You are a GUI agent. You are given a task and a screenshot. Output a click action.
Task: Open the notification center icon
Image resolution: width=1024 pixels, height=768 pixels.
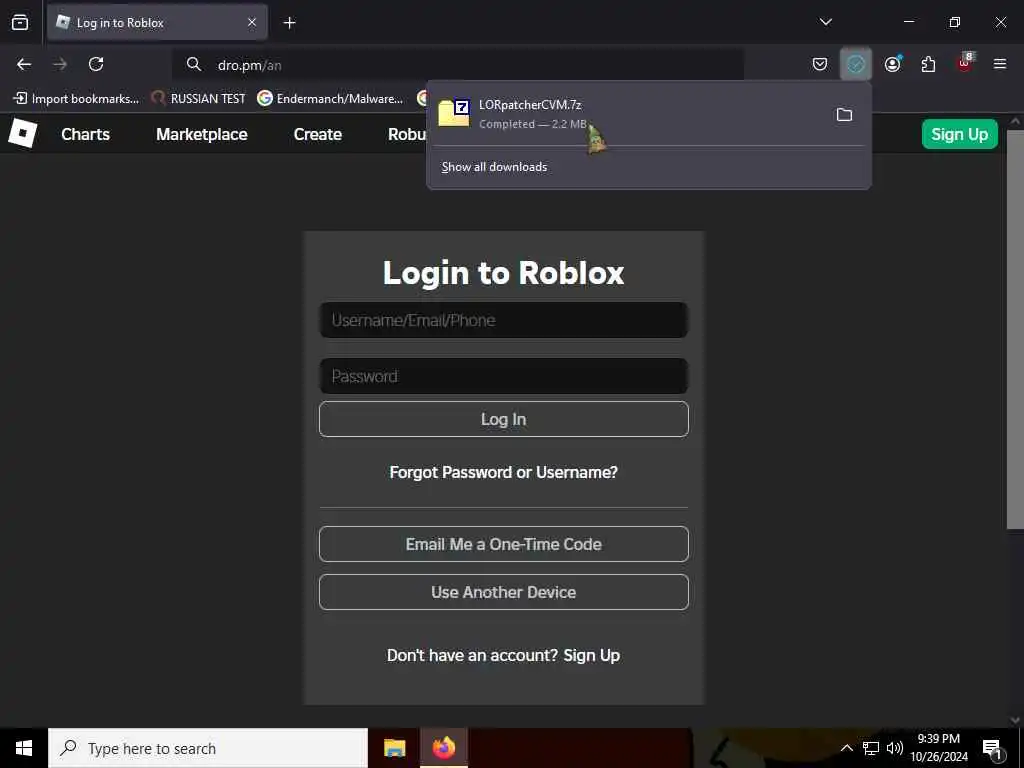[x=992, y=748]
